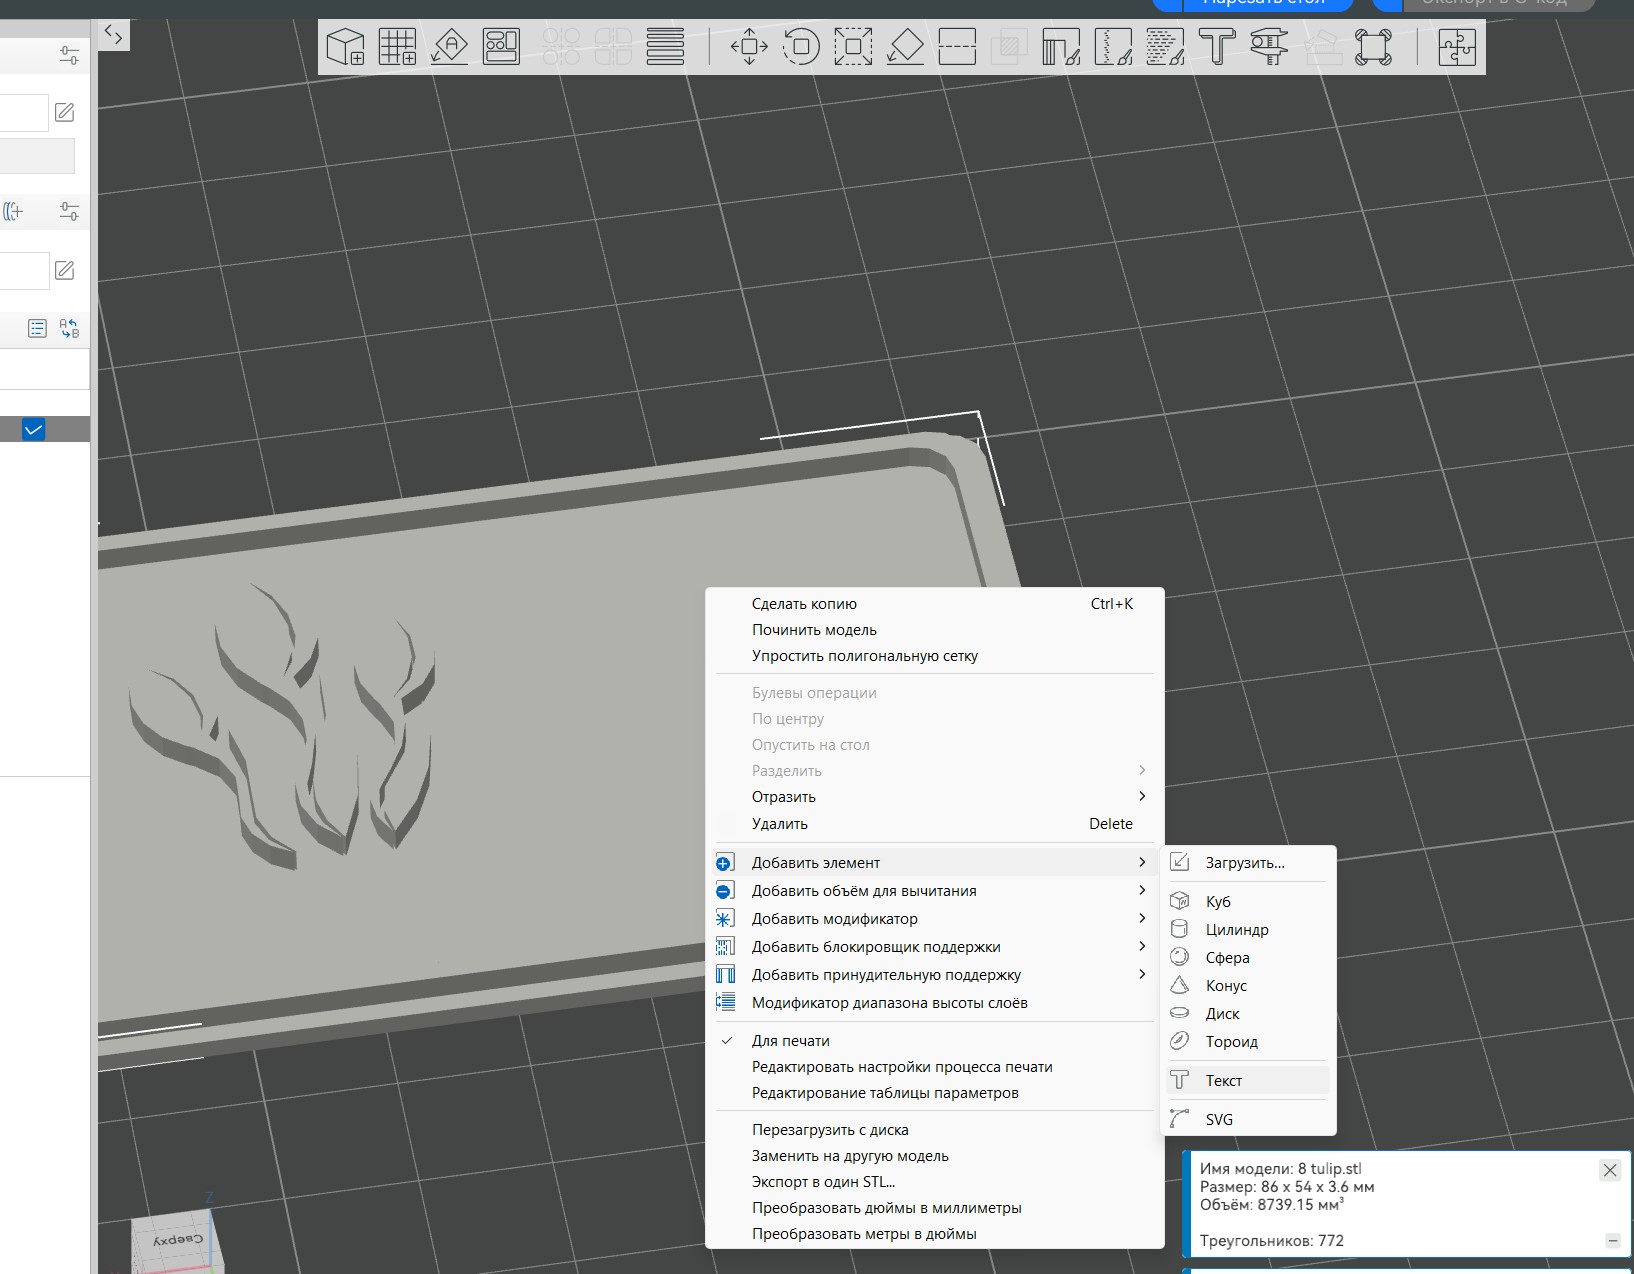Select the Auto orient tool
Viewport: 1634px width, 1274px height.
pyautogui.click(x=450, y=47)
